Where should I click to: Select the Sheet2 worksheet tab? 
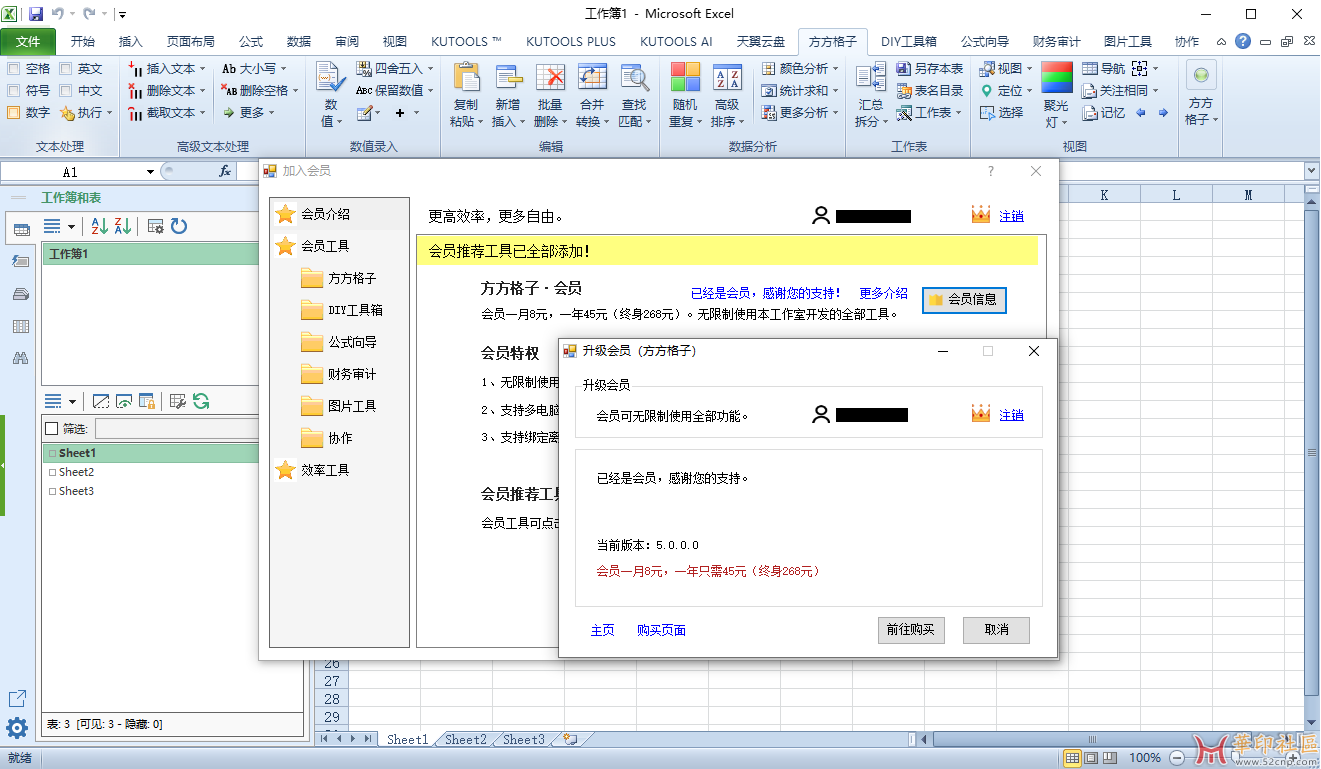point(464,739)
